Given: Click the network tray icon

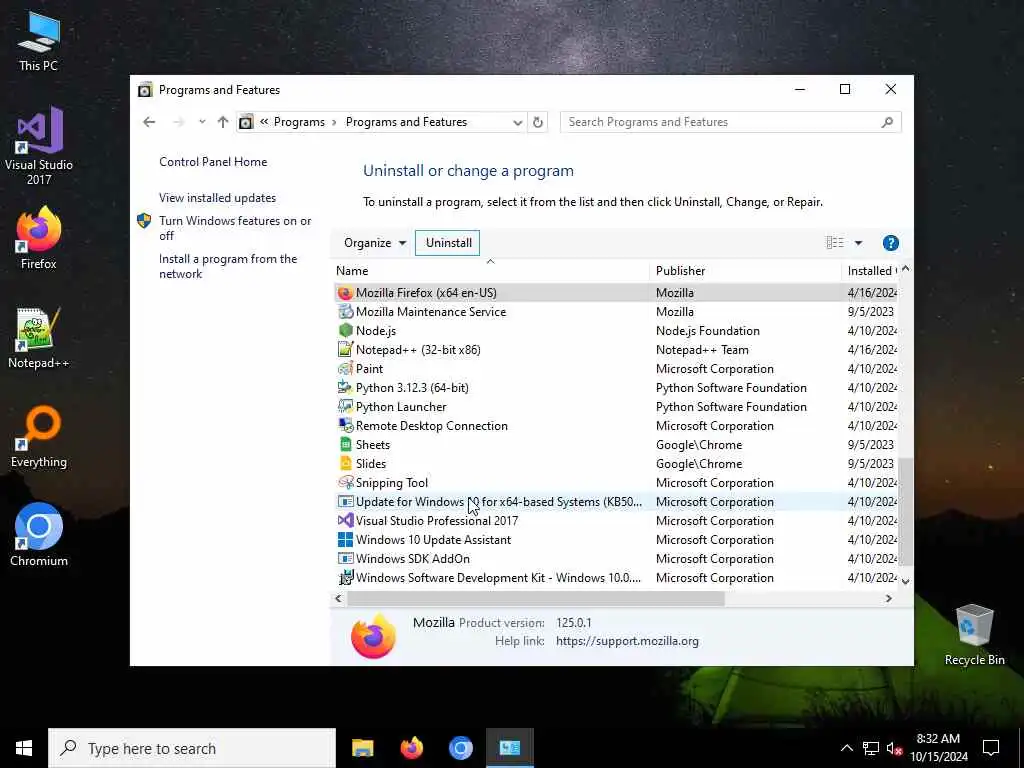Looking at the screenshot, I should [x=871, y=748].
